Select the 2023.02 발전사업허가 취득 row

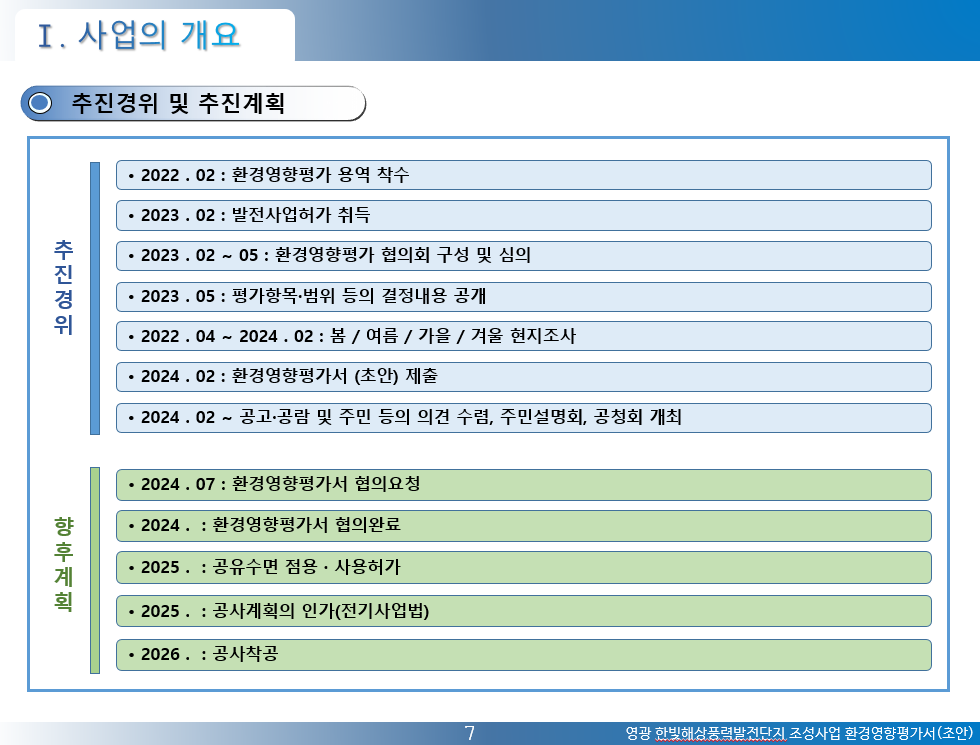tap(524, 215)
